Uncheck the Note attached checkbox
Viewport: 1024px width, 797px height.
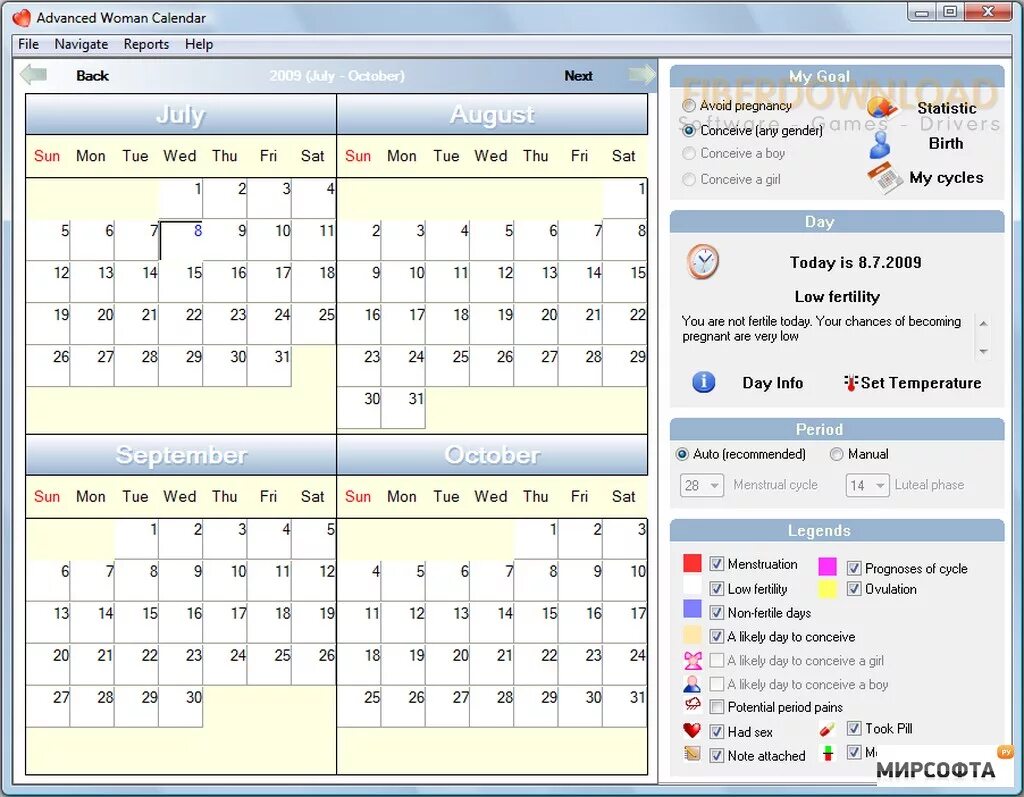[x=716, y=755]
